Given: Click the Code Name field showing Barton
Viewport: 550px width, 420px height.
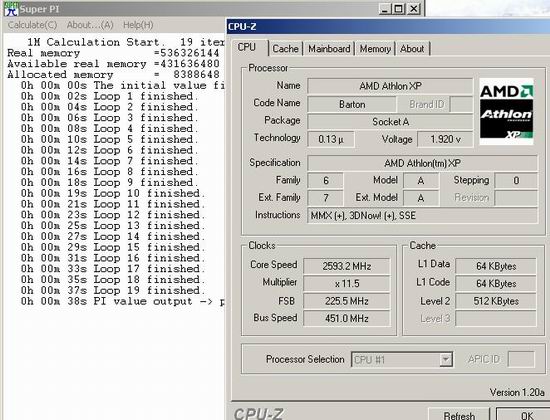Looking at the screenshot, I should 352,104.
